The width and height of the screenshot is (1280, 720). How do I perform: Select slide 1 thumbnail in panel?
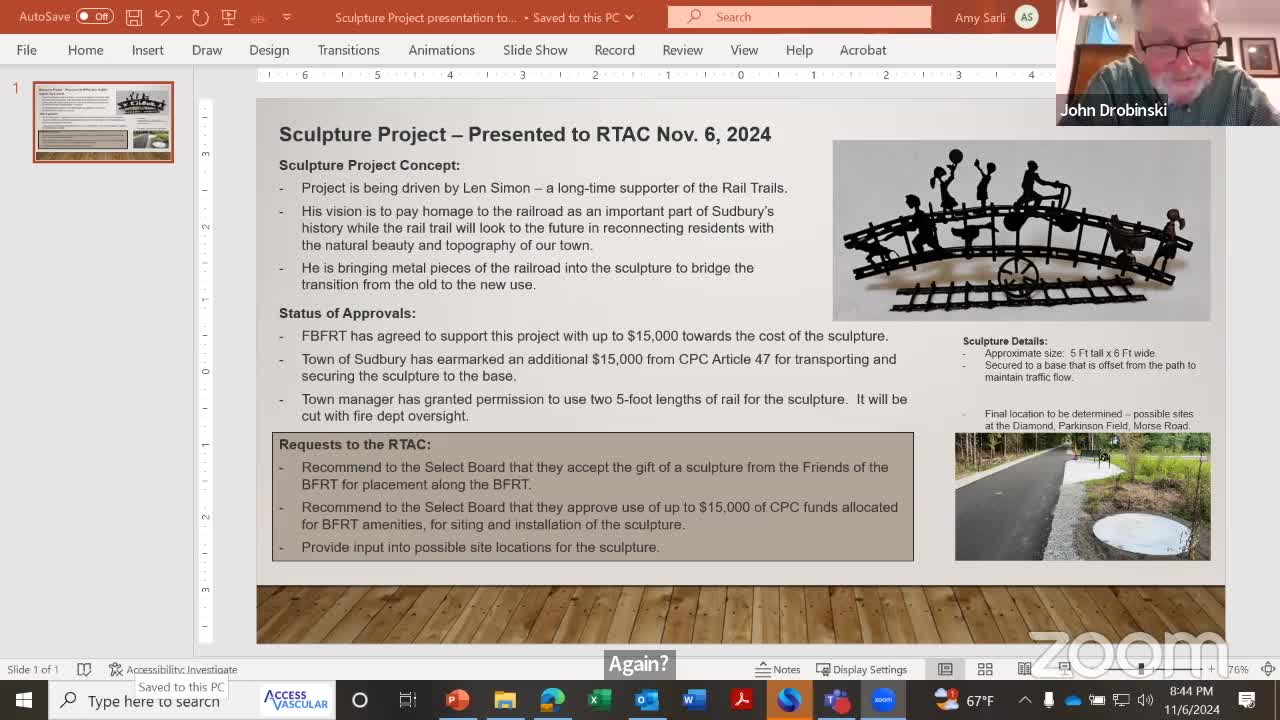(x=103, y=121)
